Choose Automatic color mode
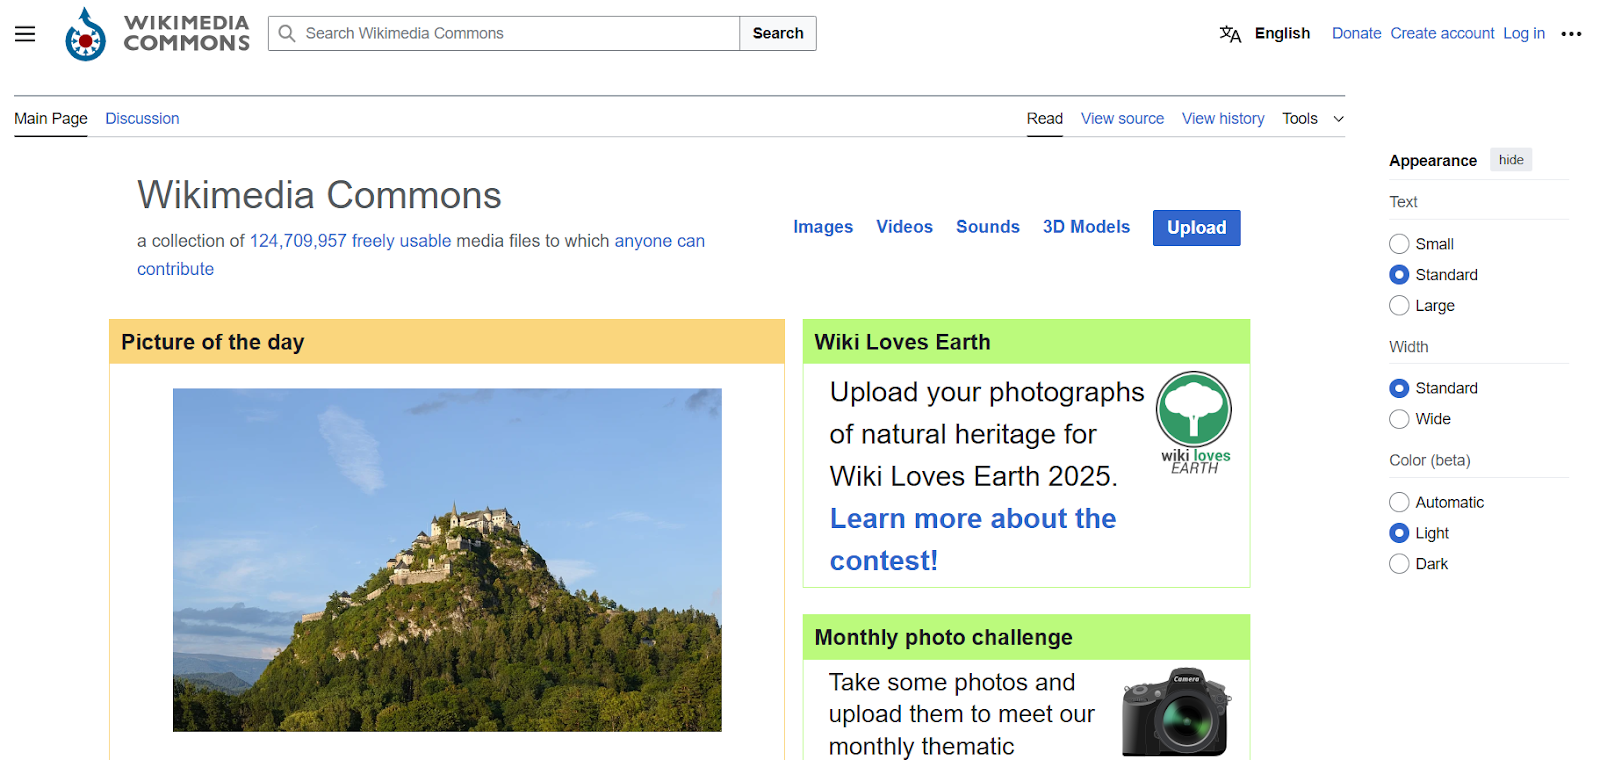The width and height of the screenshot is (1600, 760). point(1399,502)
